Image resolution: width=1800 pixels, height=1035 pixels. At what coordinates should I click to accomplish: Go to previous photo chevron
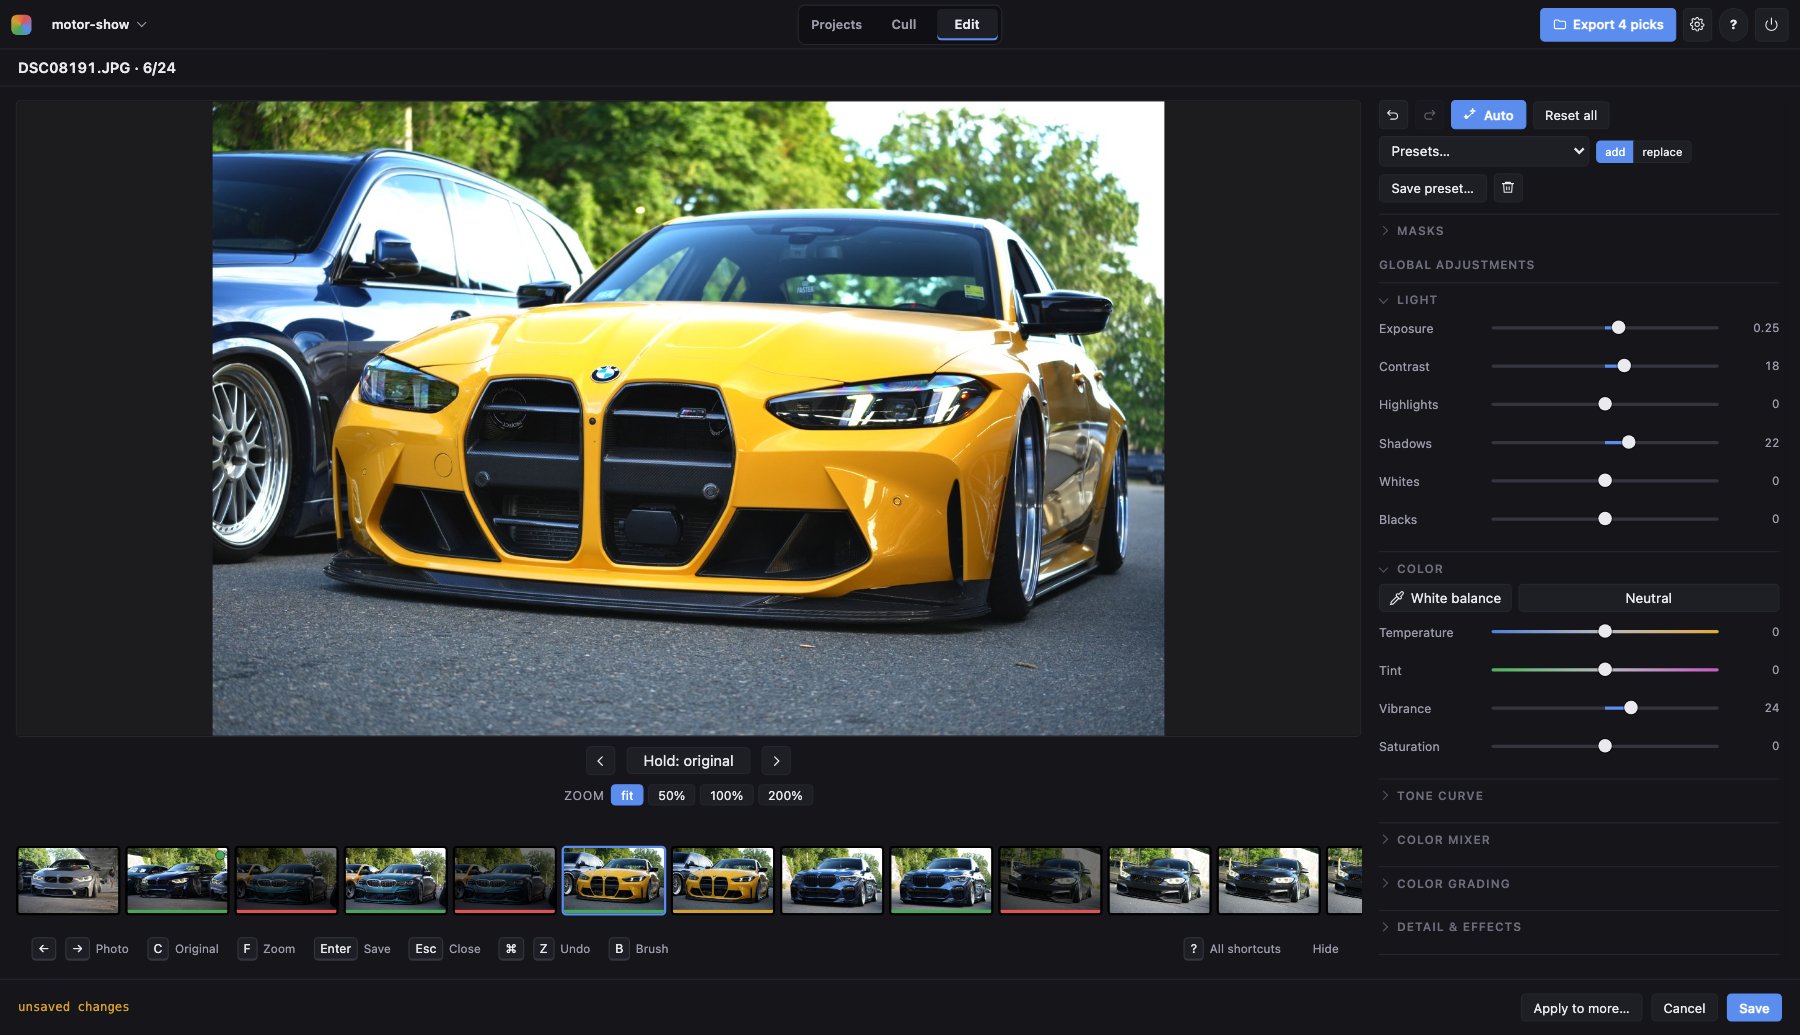coord(600,761)
